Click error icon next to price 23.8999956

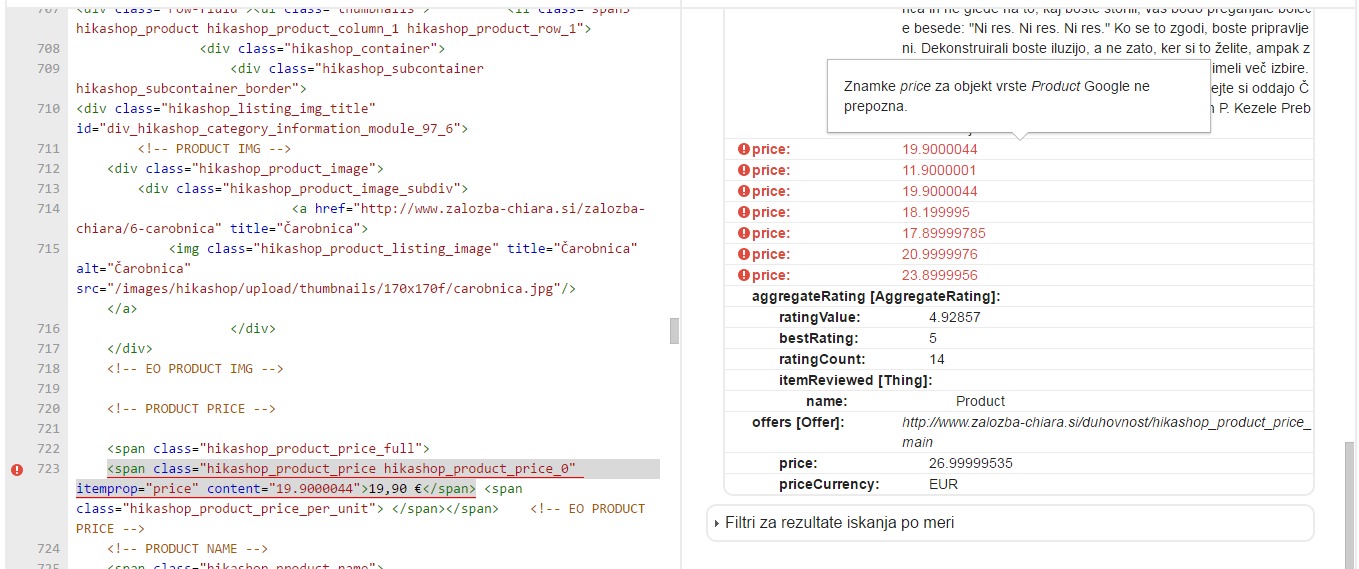pos(743,276)
